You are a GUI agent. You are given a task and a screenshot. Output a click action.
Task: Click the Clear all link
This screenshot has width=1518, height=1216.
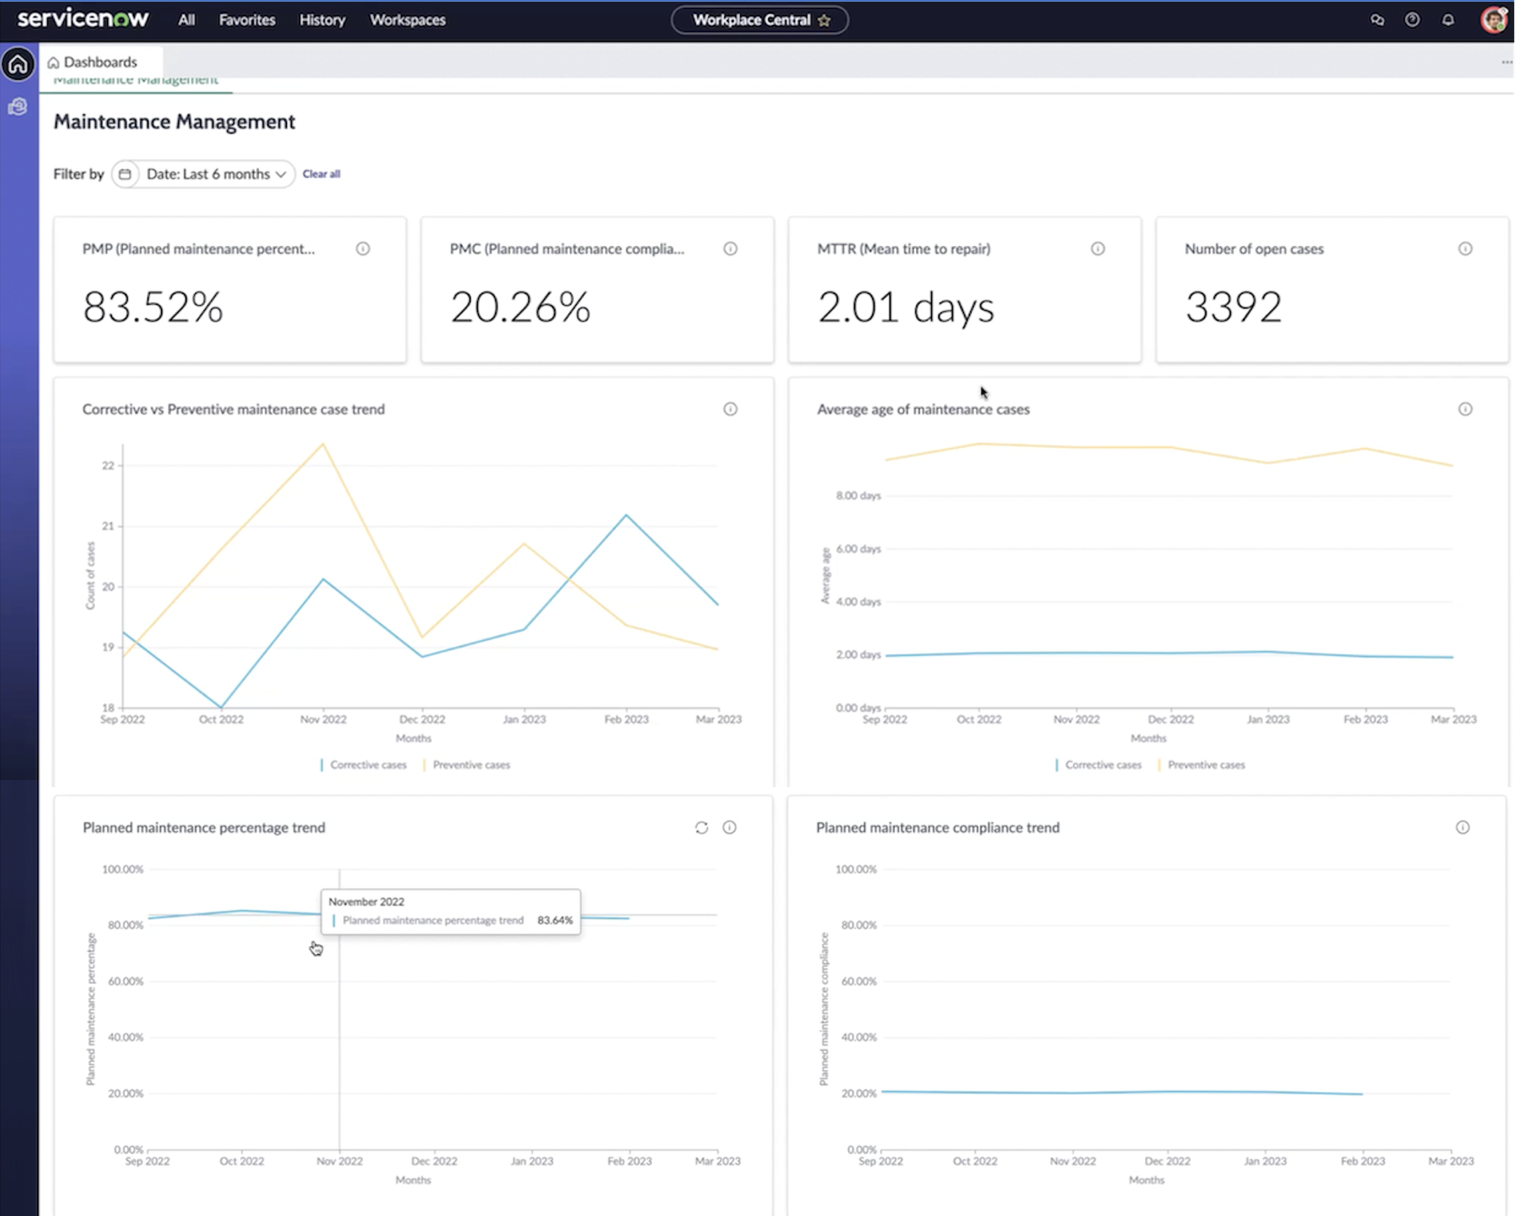coord(321,174)
